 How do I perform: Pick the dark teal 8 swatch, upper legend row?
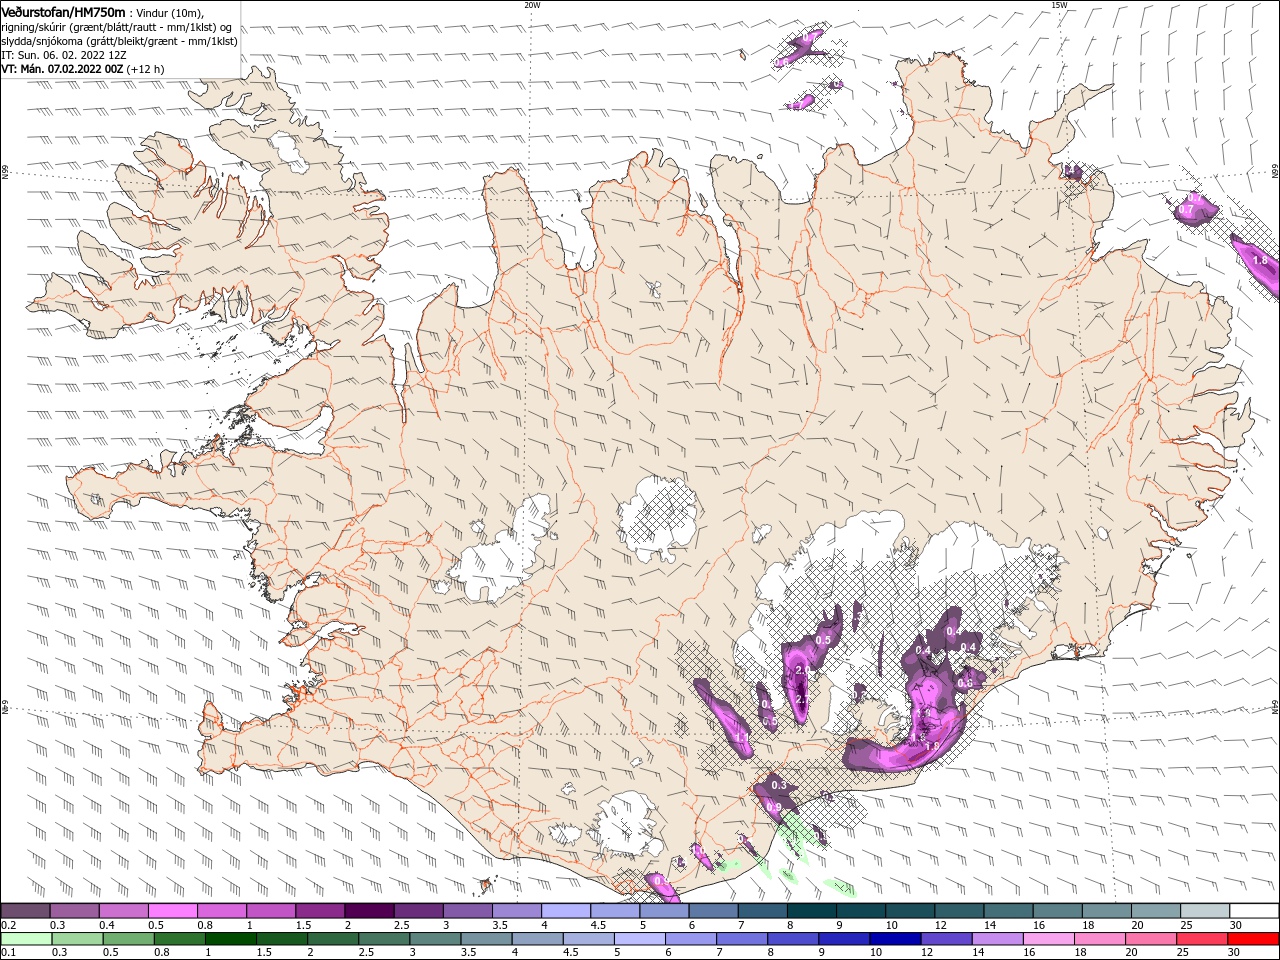pos(811,911)
